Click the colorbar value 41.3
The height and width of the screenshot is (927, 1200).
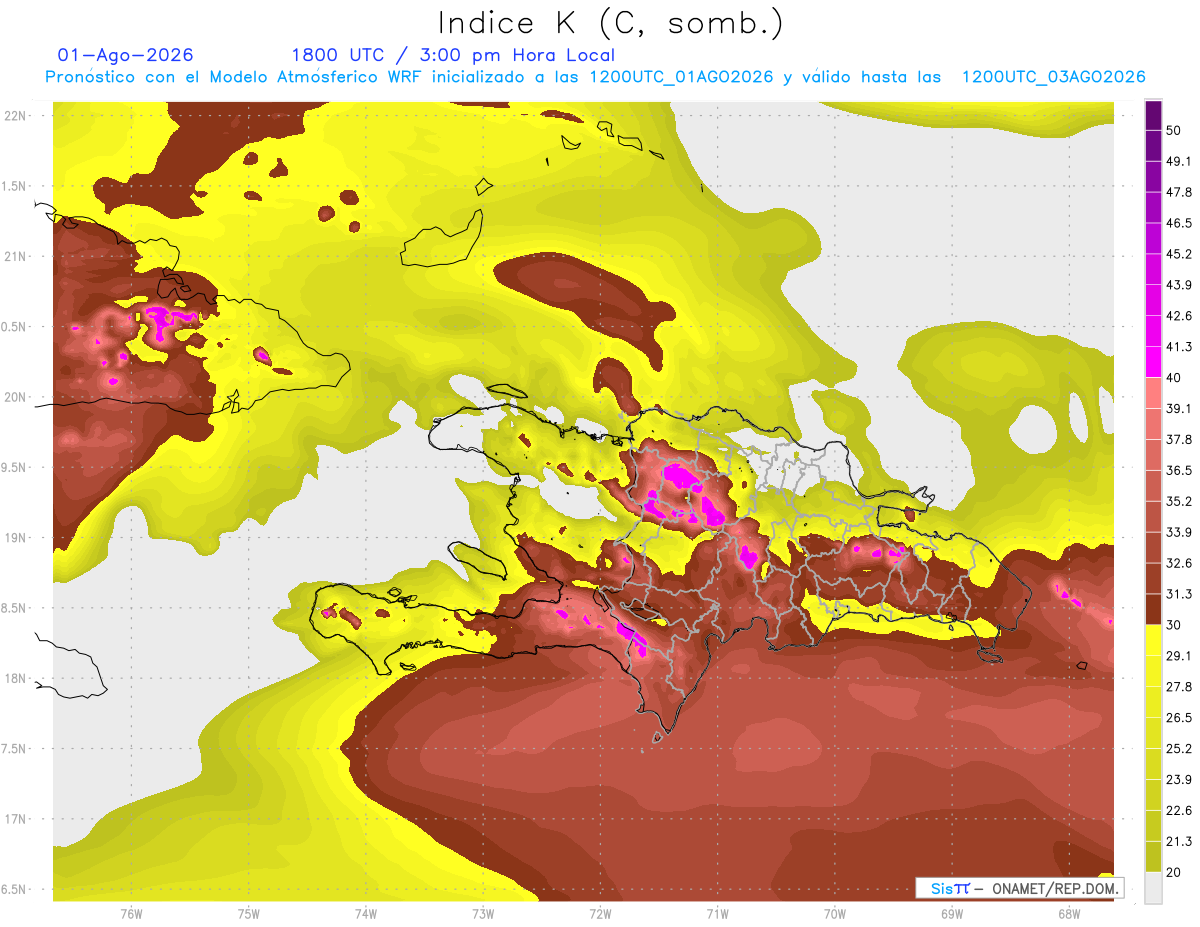click(x=1179, y=347)
